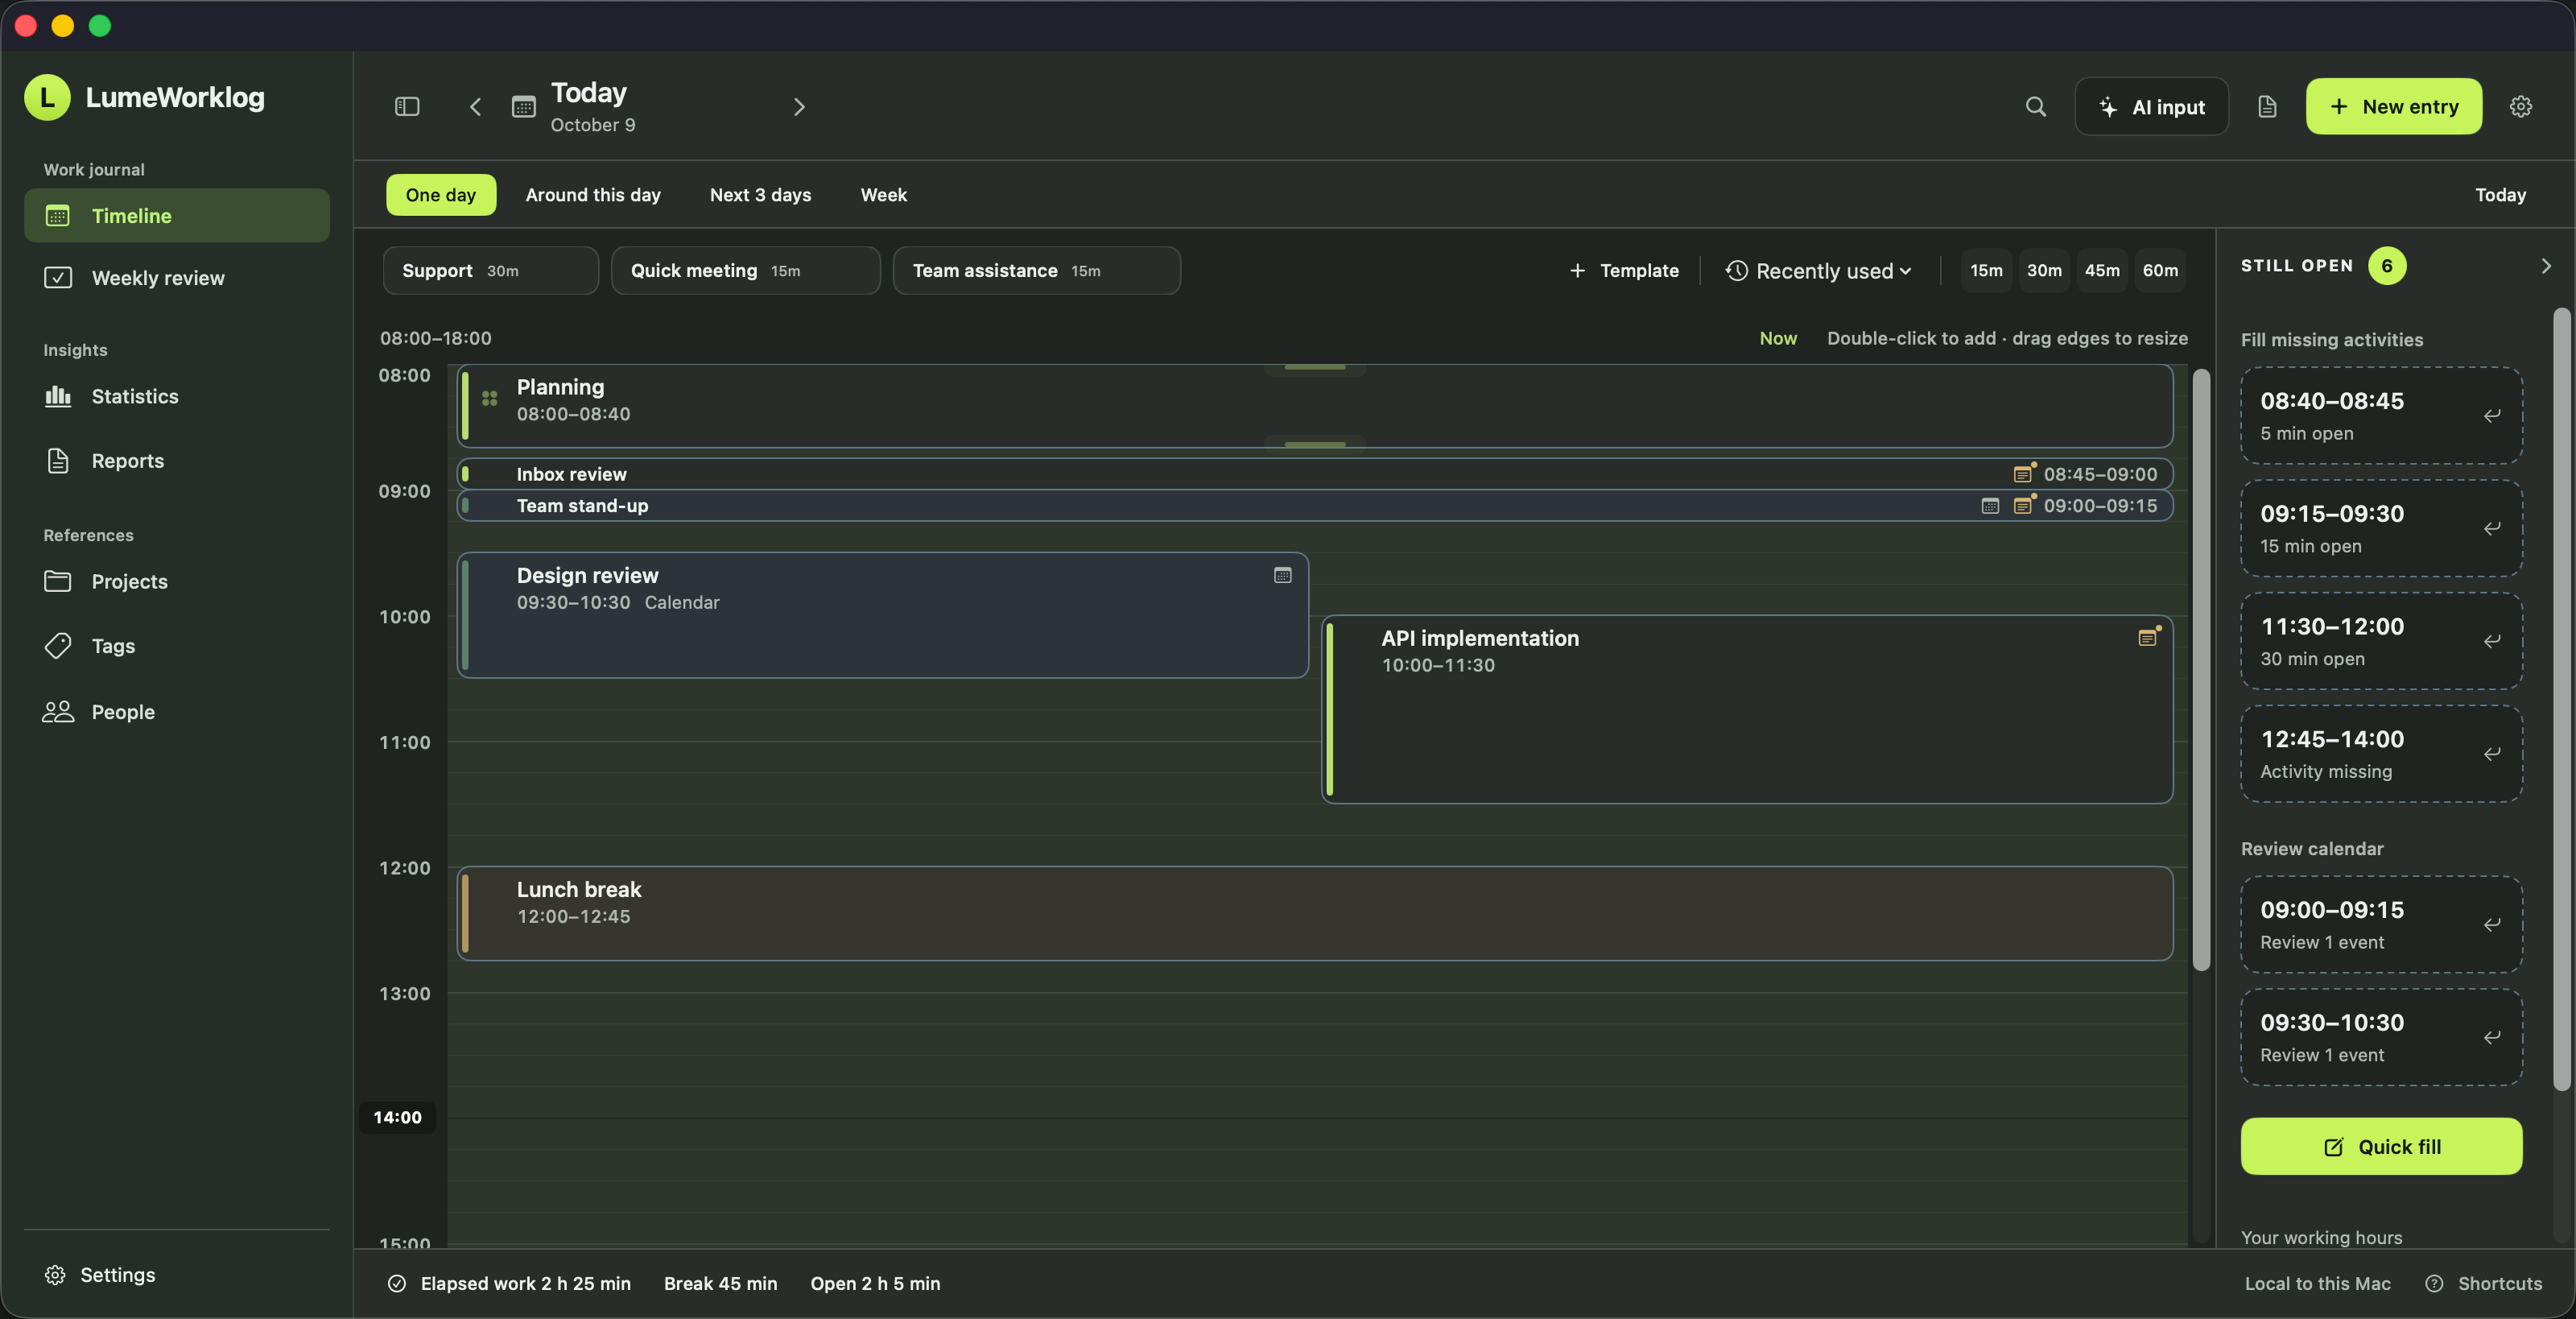
Task: Select the 30m duration chip
Action: point(2044,271)
